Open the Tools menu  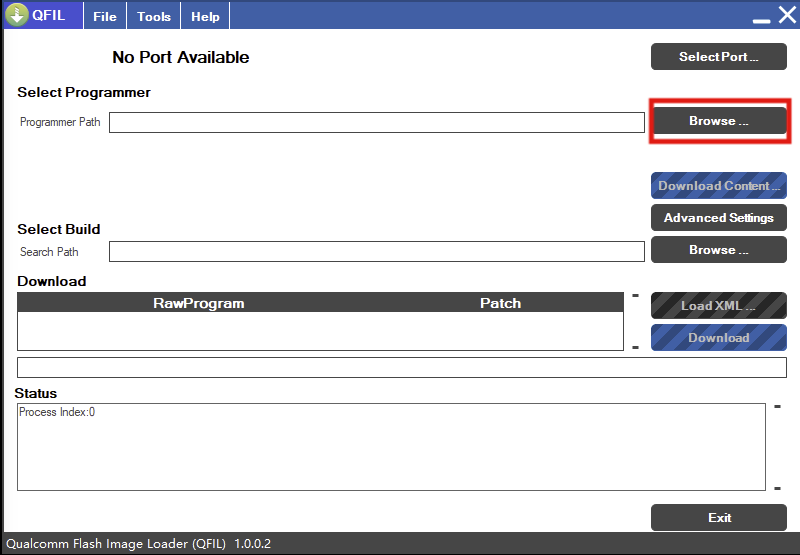(154, 16)
